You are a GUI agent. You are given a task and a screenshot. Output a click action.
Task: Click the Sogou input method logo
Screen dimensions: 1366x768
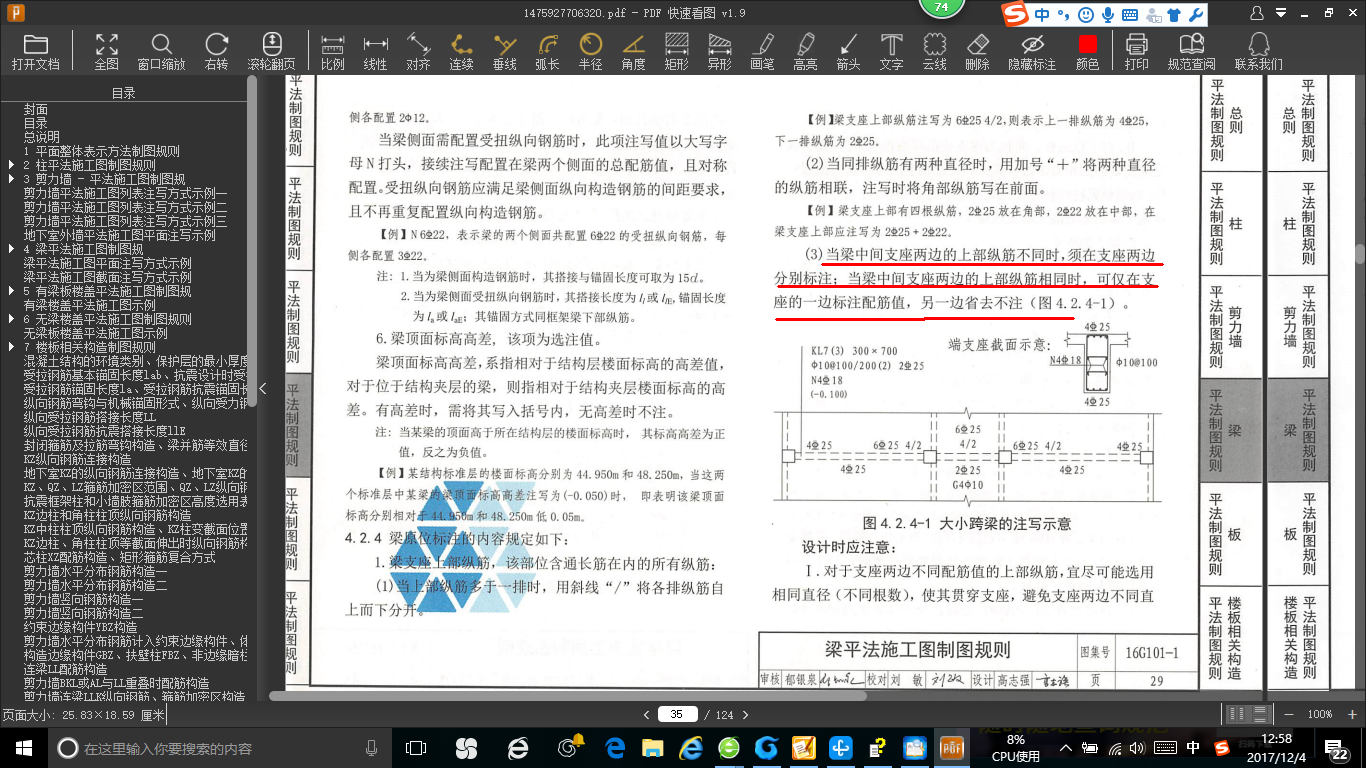[x=1017, y=15]
